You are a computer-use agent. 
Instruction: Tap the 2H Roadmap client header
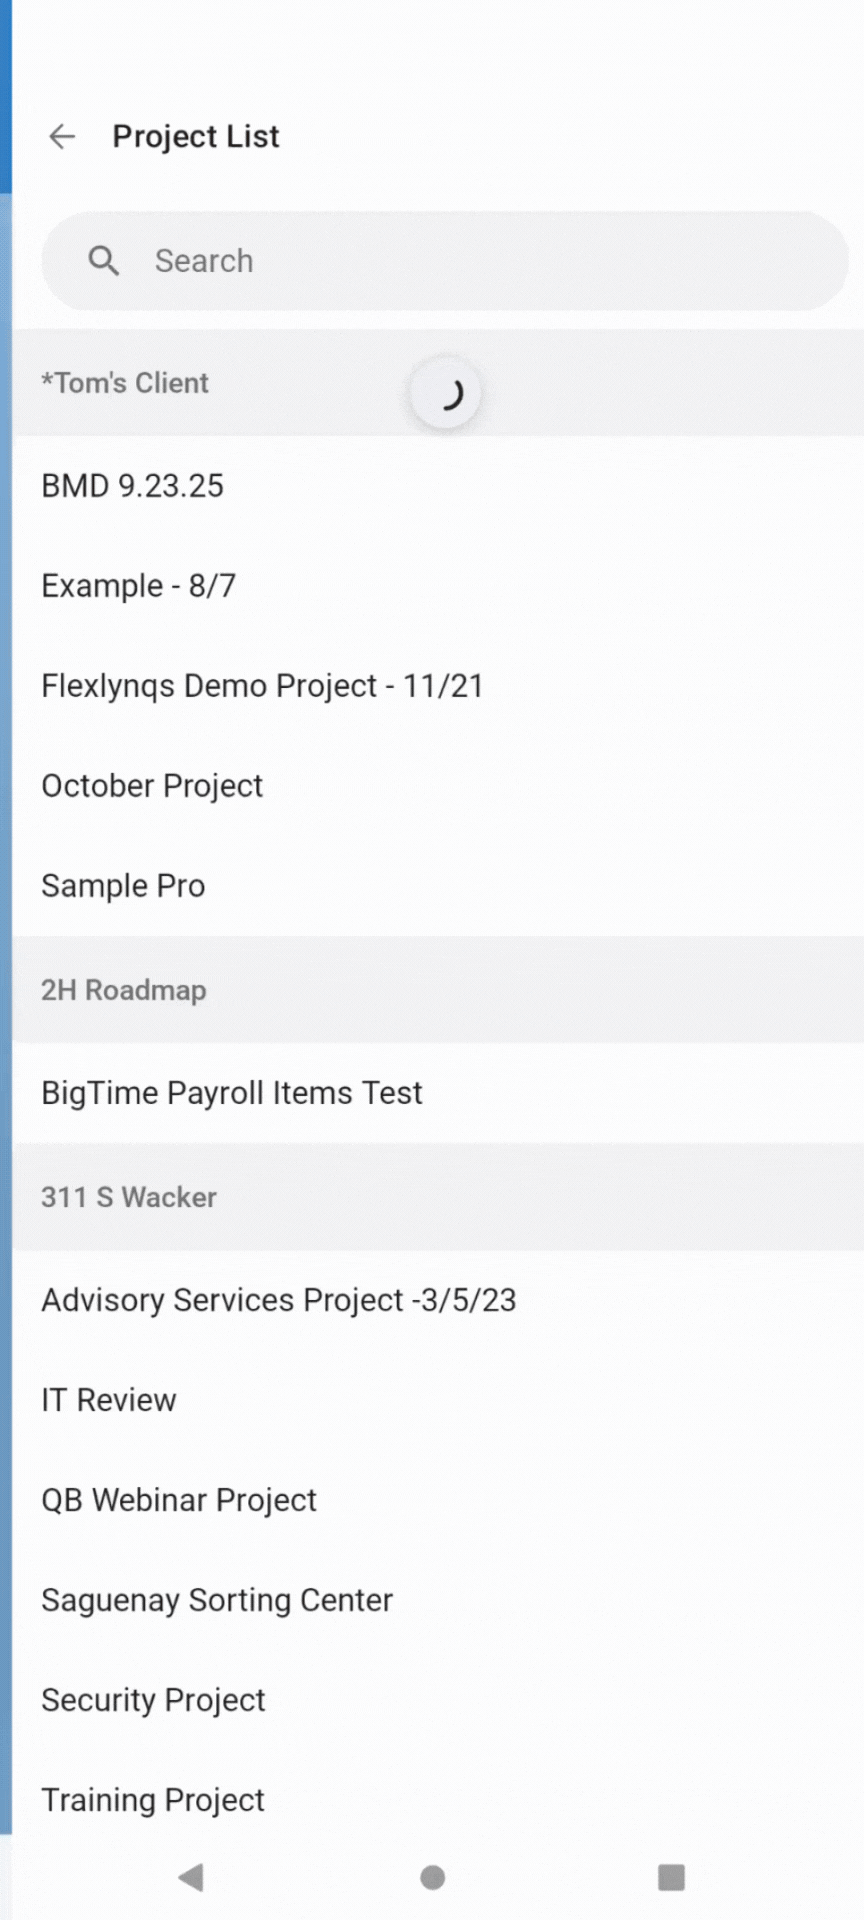coord(124,990)
